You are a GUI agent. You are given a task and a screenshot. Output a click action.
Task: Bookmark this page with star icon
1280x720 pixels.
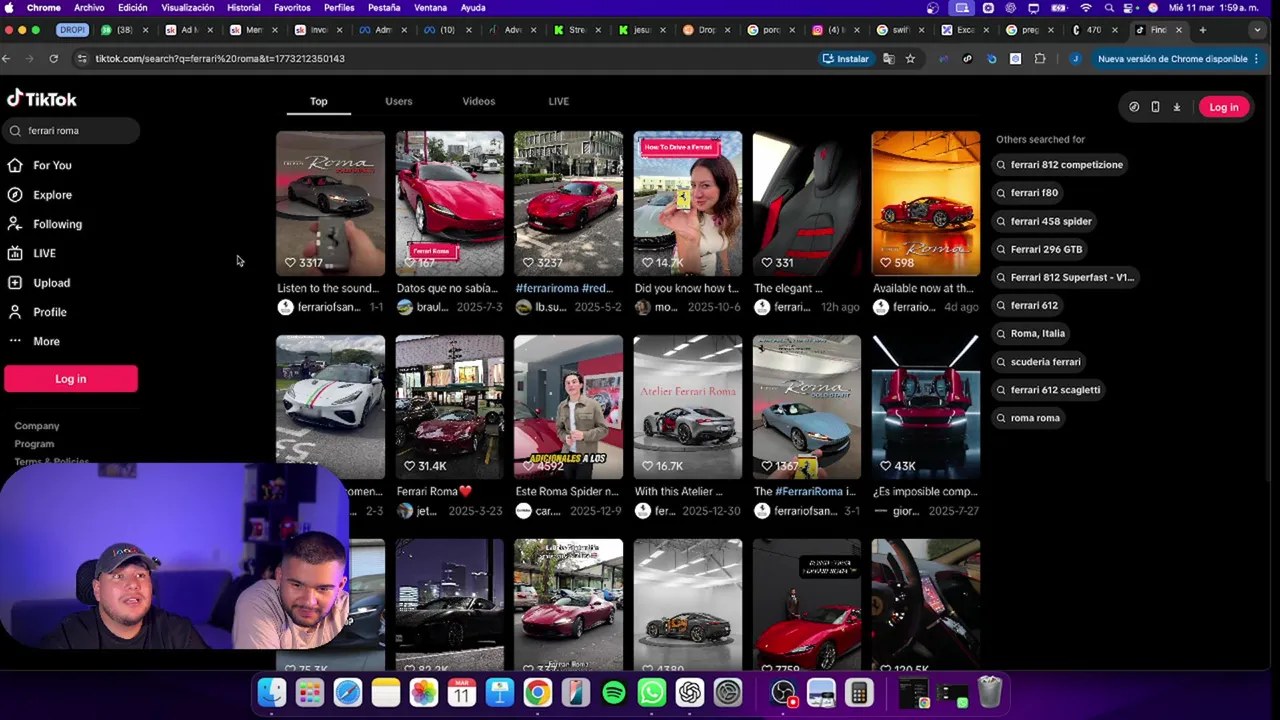click(x=910, y=59)
